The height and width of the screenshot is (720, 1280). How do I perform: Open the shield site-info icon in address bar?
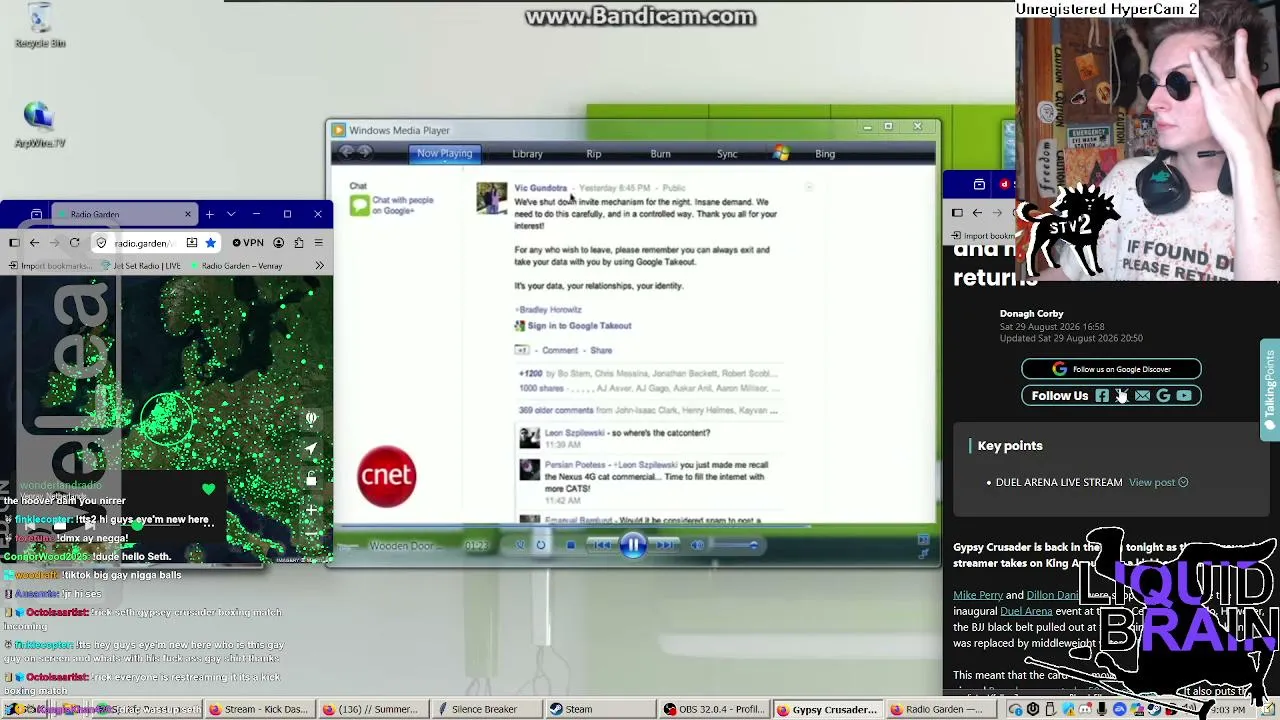[101, 243]
